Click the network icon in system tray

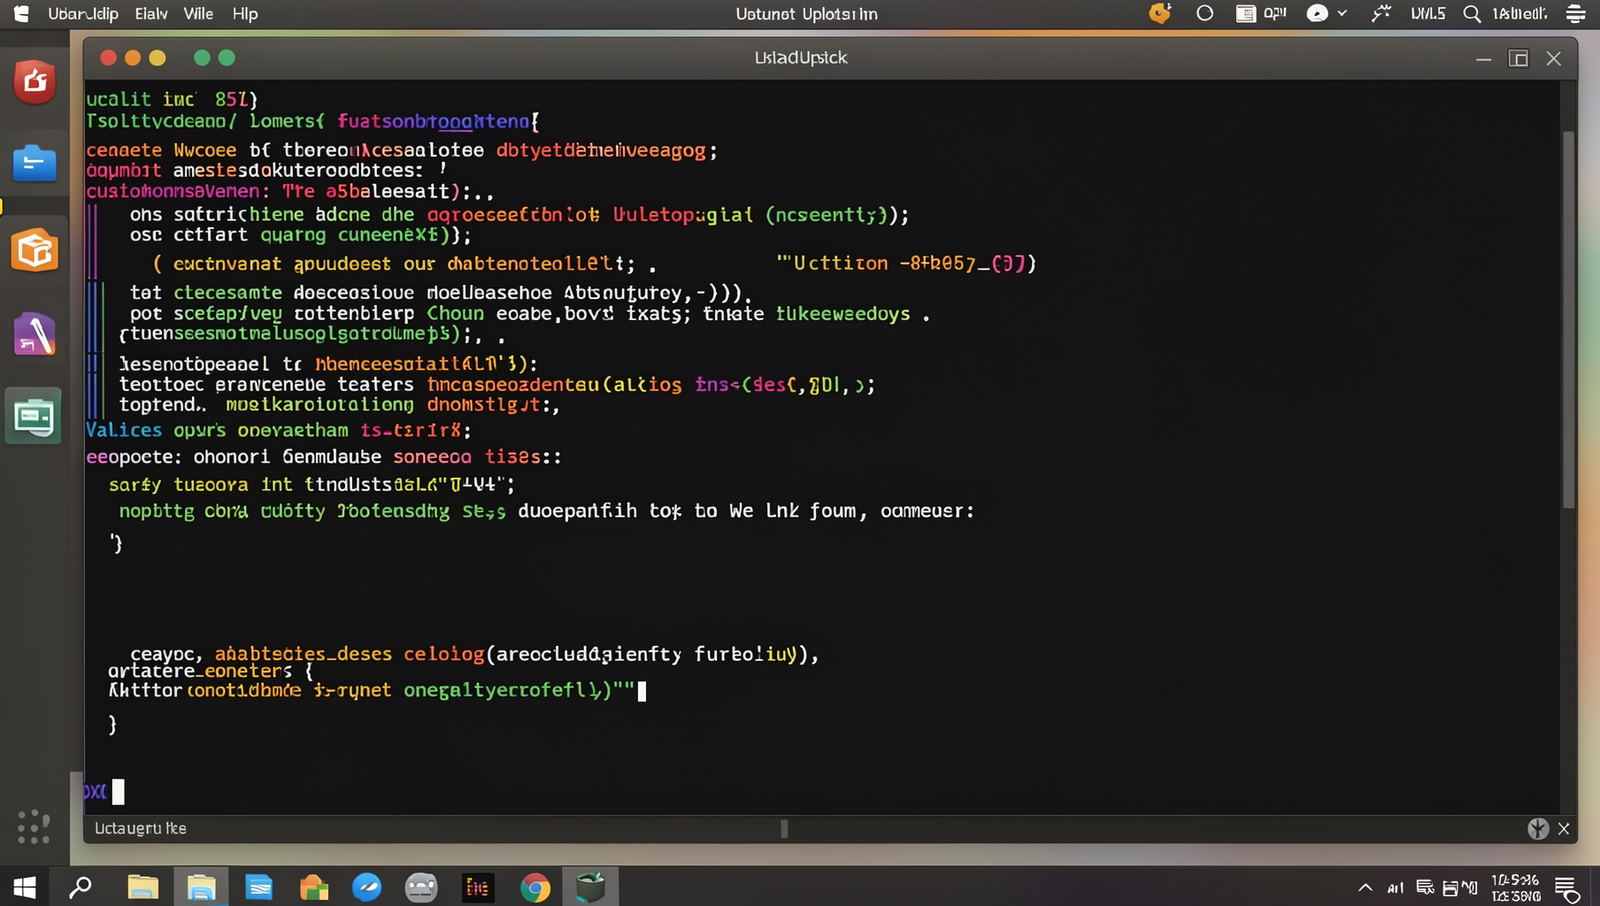[x=1395, y=888]
